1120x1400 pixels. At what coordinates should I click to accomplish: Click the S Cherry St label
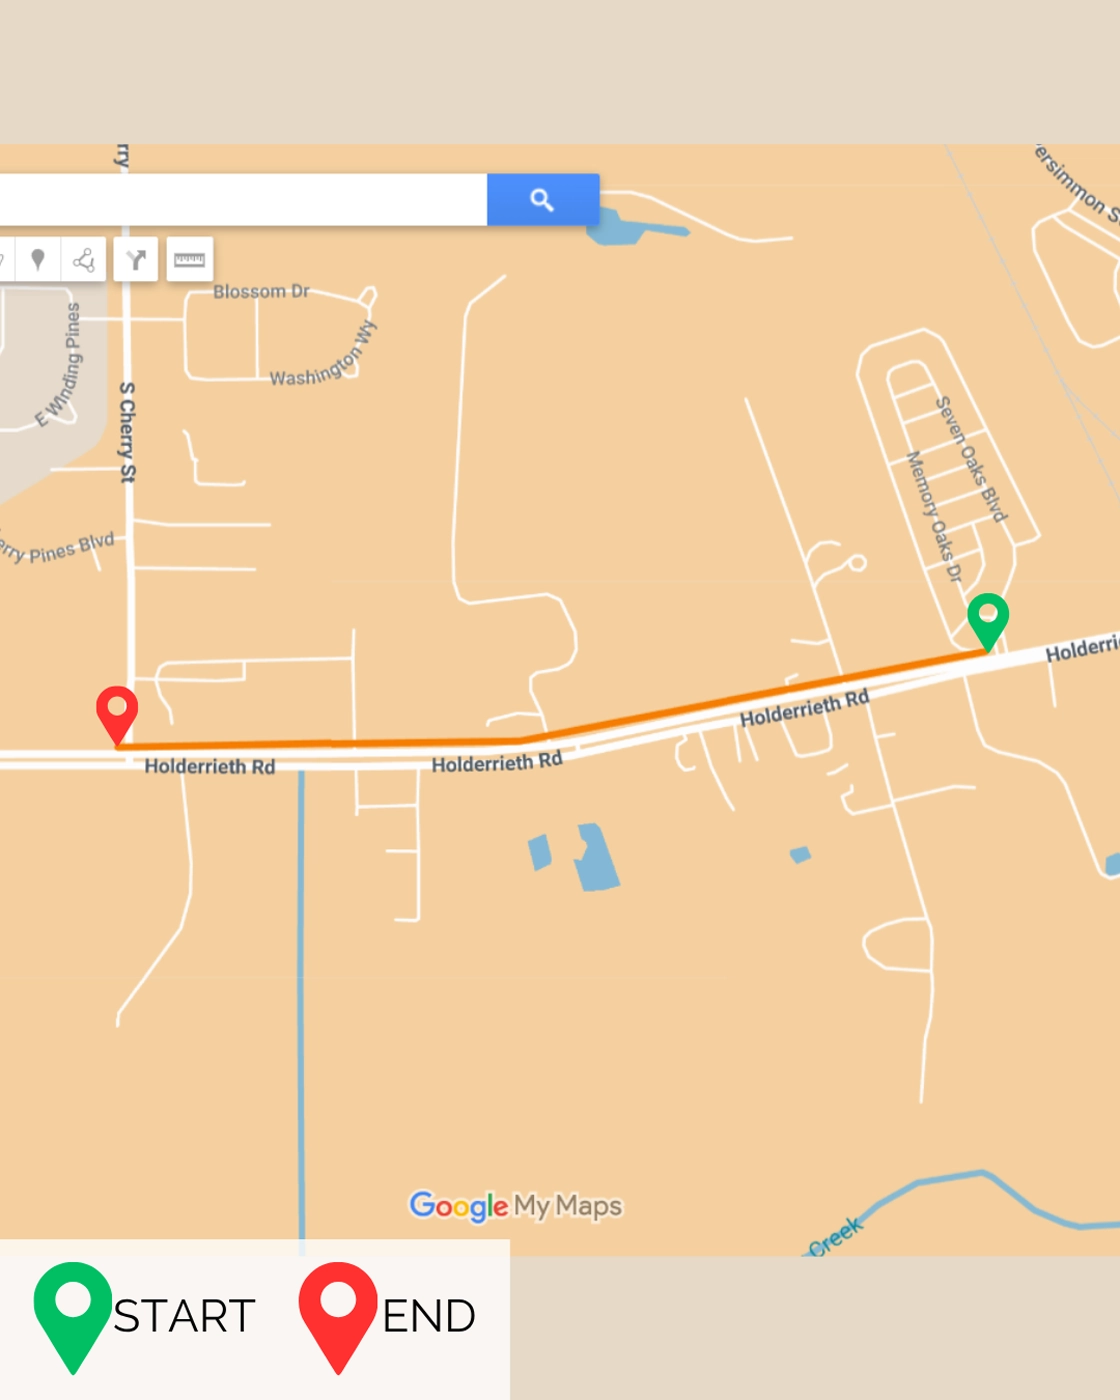pos(127,432)
